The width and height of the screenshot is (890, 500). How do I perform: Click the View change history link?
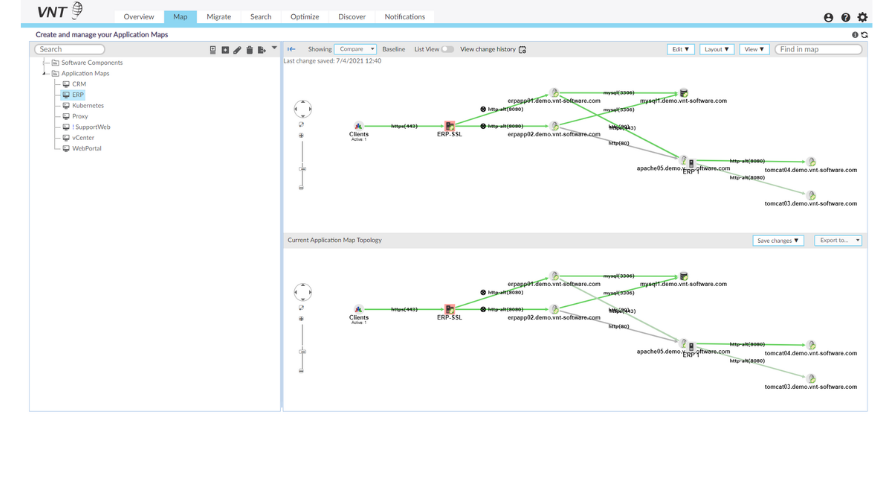coord(488,49)
